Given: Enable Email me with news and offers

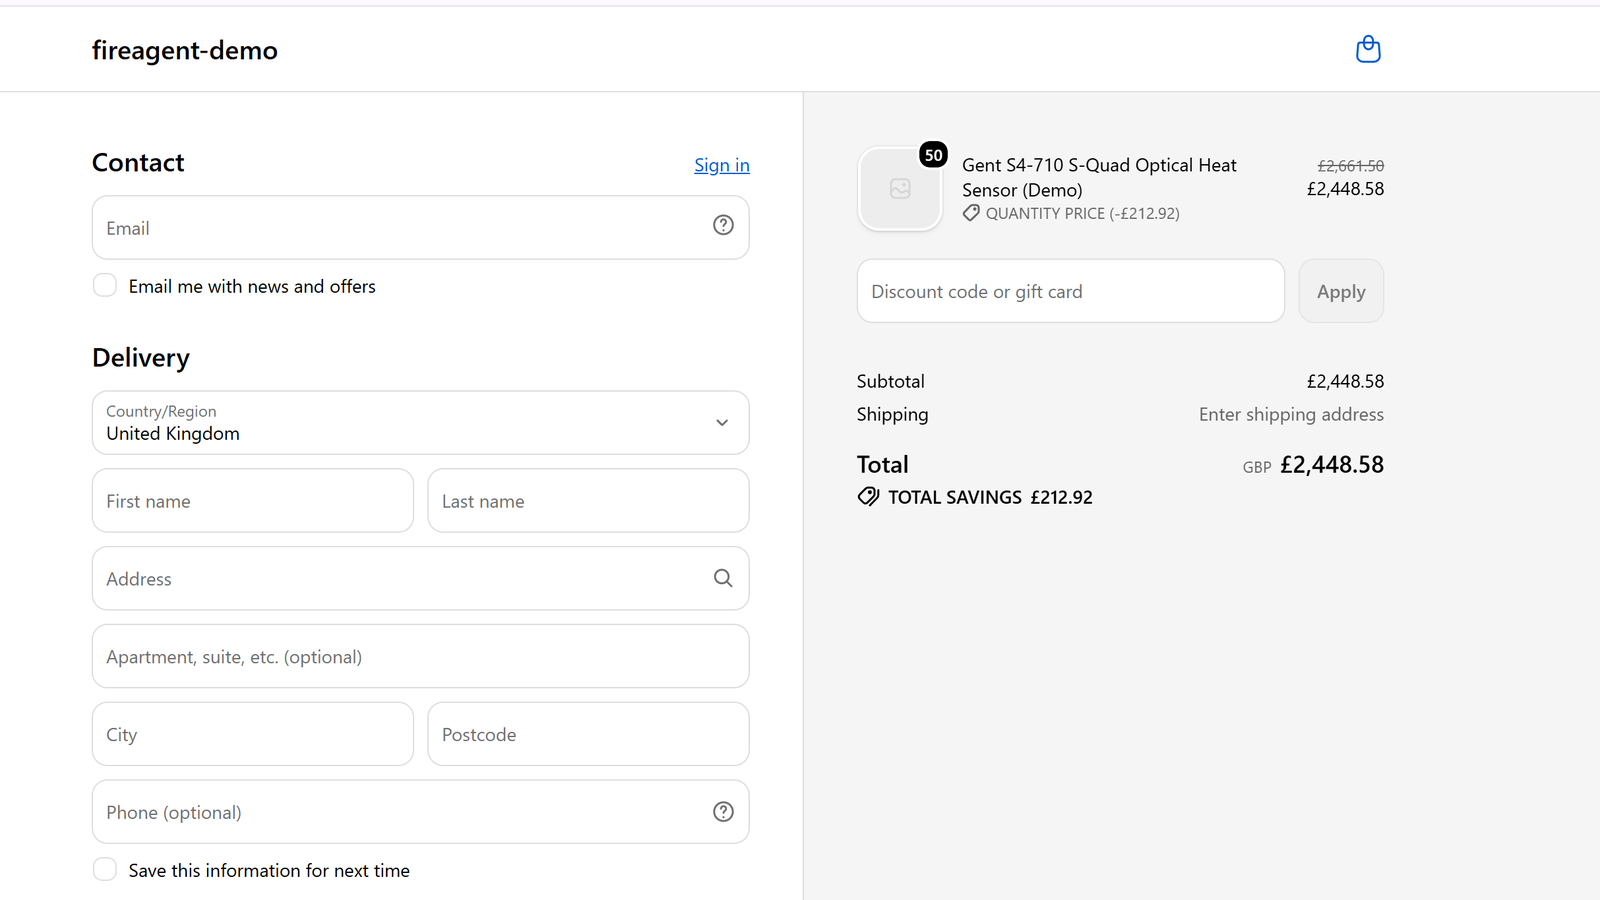Looking at the screenshot, I should (105, 285).
